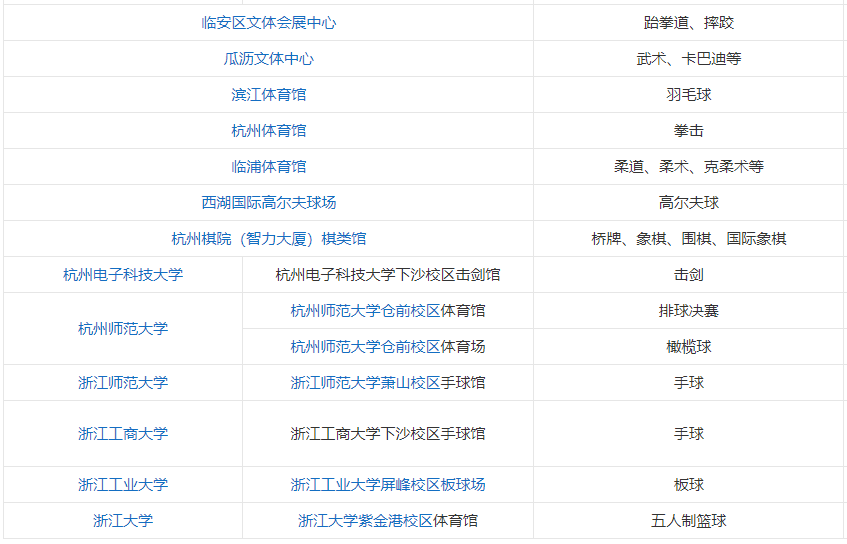The width and height of the screenshot is (847, 544).
Task: Open 浙江工业大学屏峰校区板球场 link
Action: [x=388, y=485]
